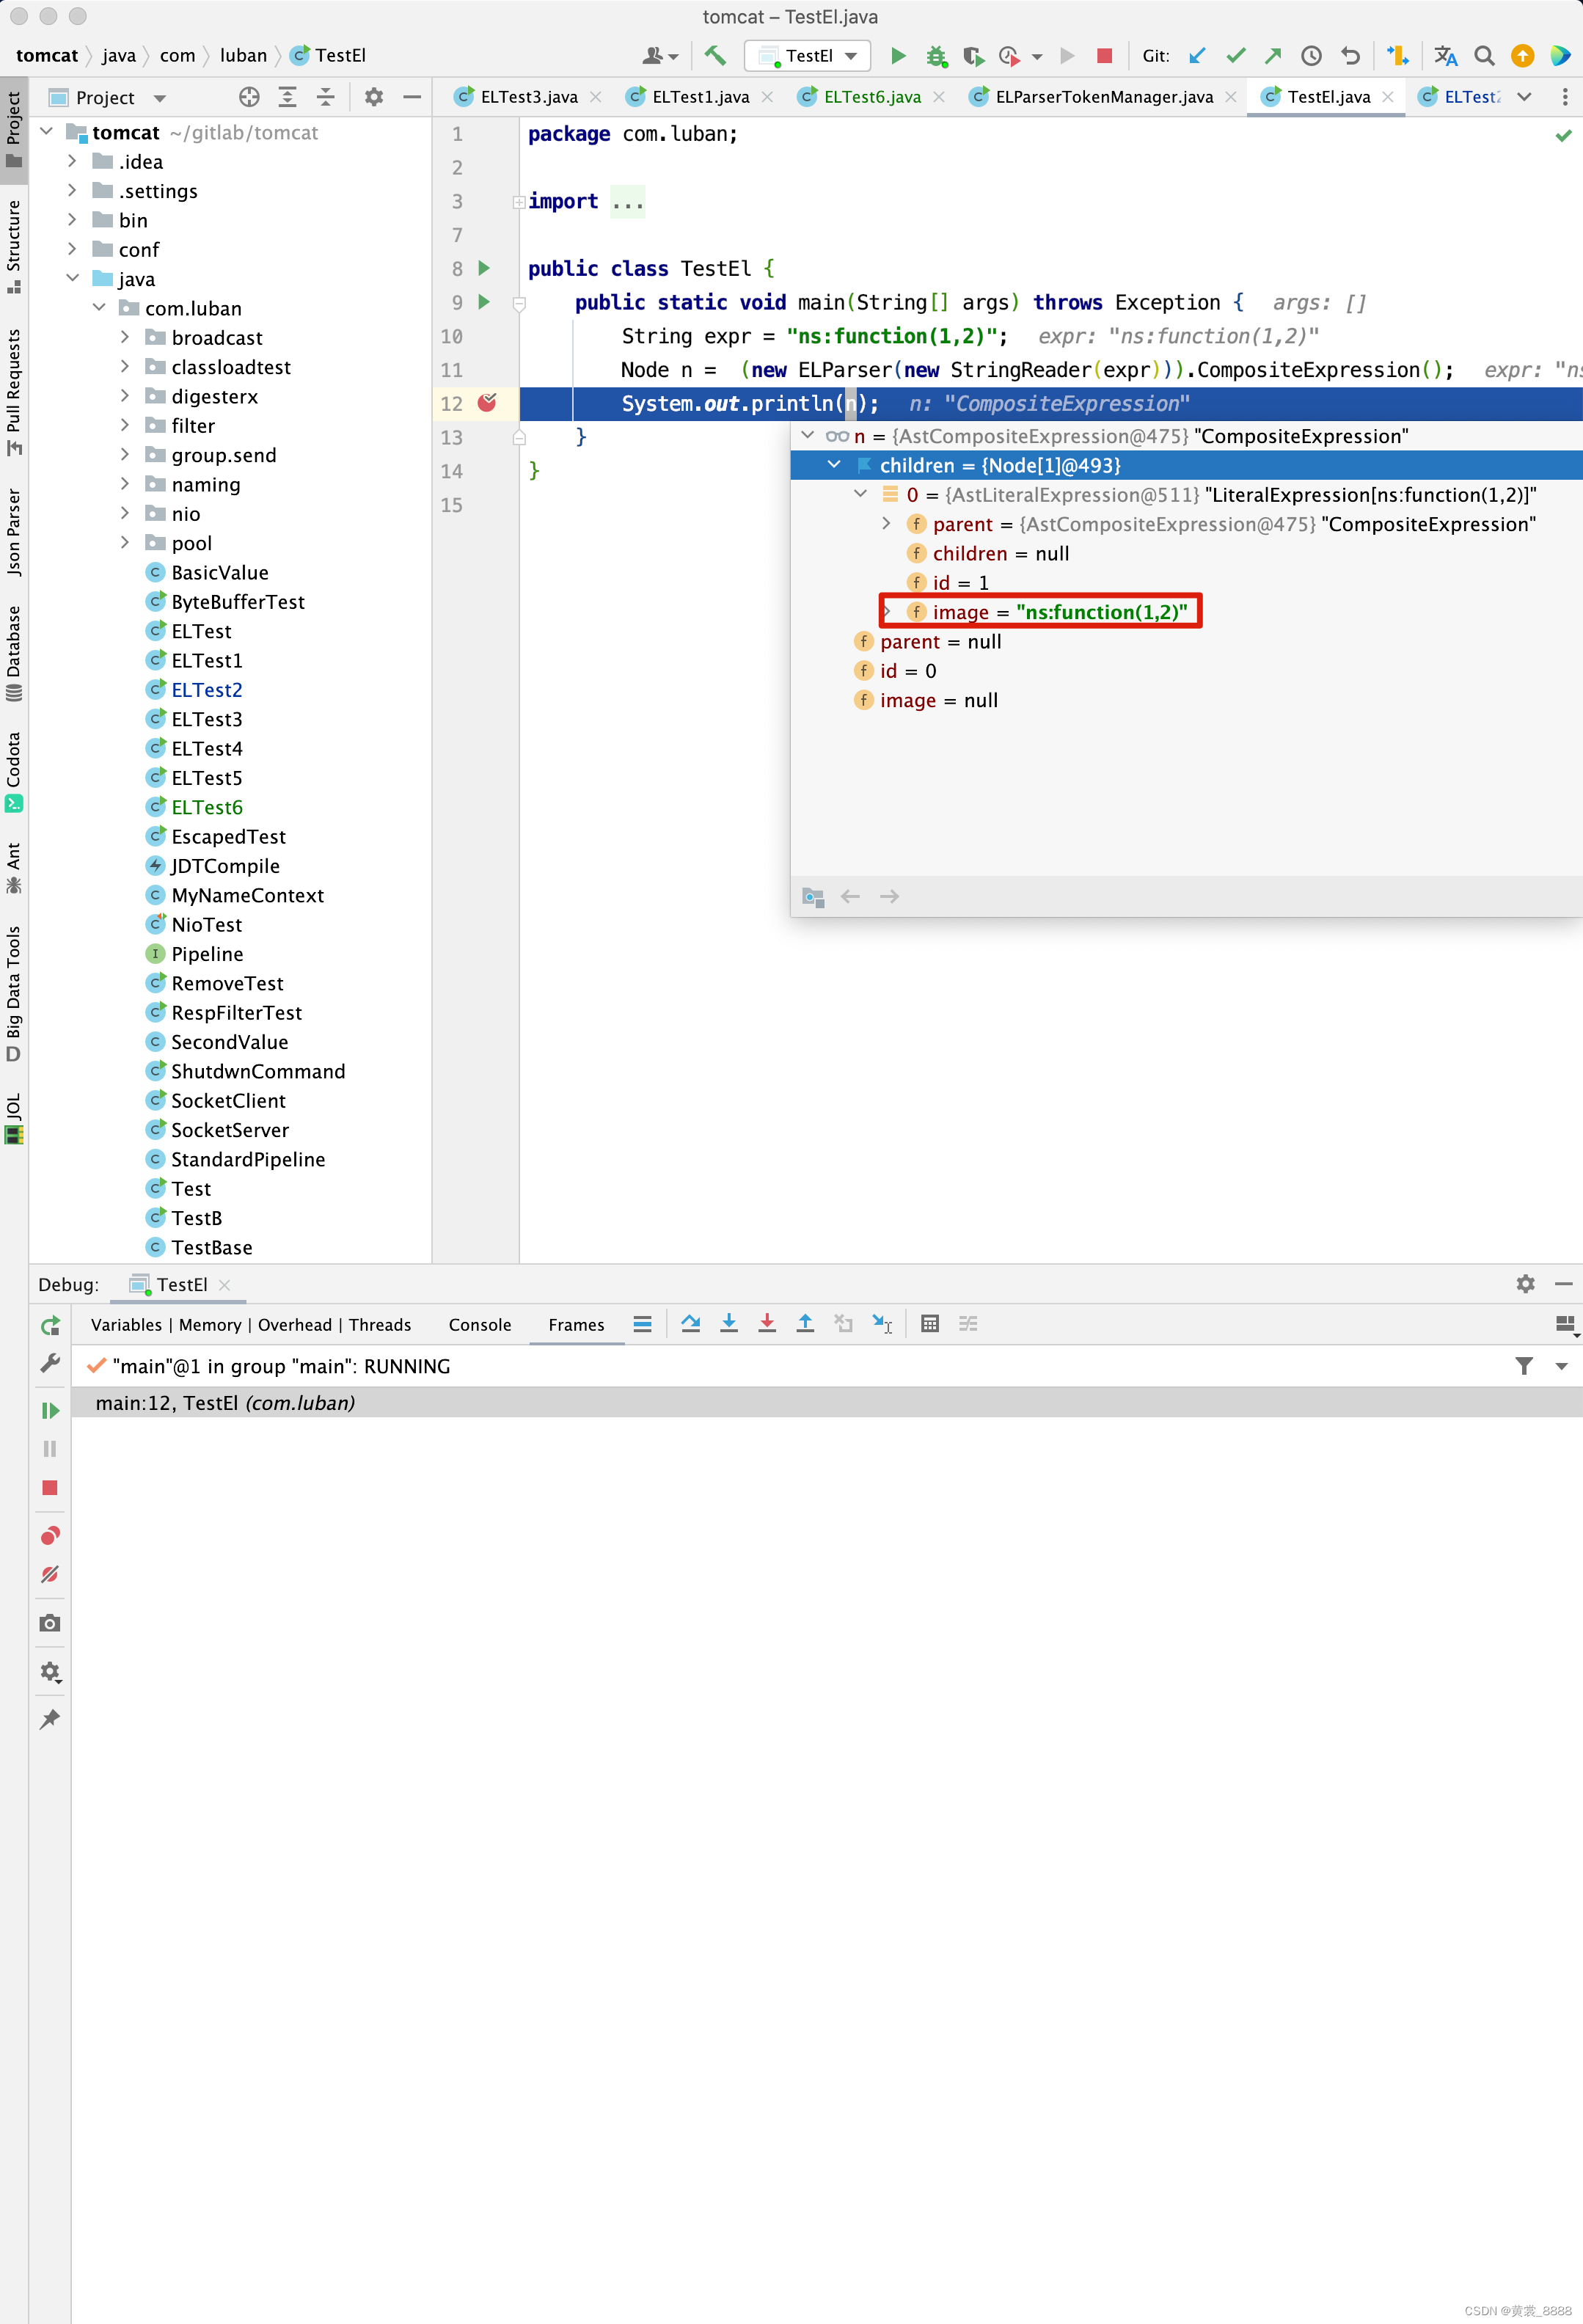Expand the .idea folder
Viewport: 1583px width, 2324px height.
[72, 161]
